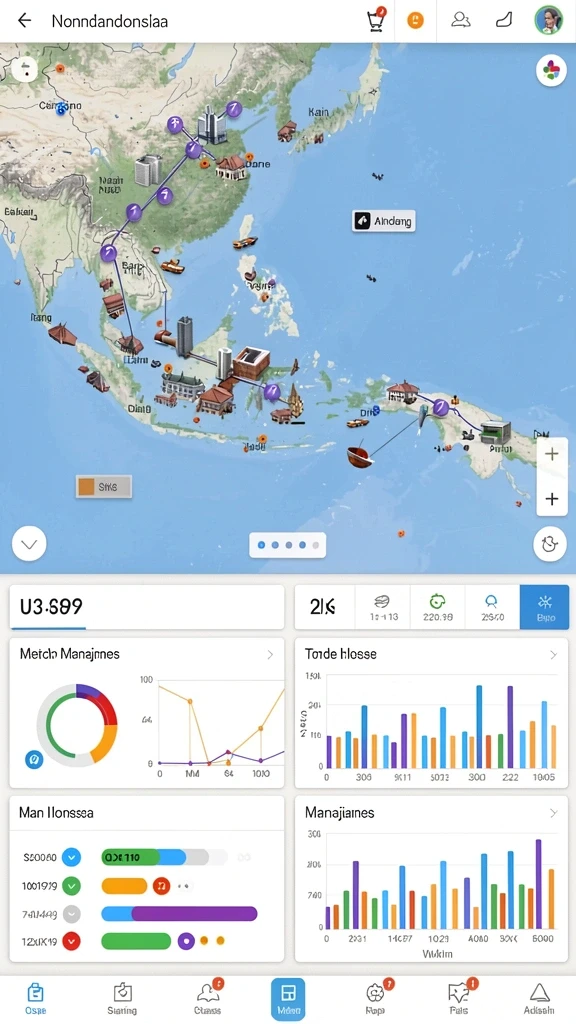Go back using the top-left arrow
Image resolution: width=576 pixels, height=1024 pixels.
point(24,20)
